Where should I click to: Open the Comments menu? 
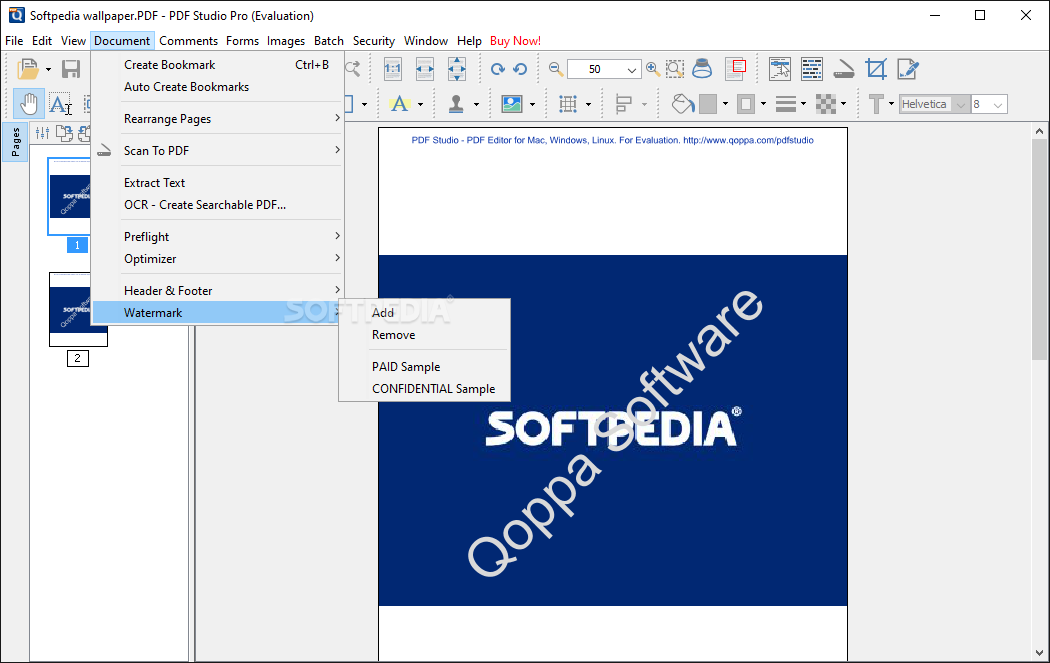coord(188,41)
